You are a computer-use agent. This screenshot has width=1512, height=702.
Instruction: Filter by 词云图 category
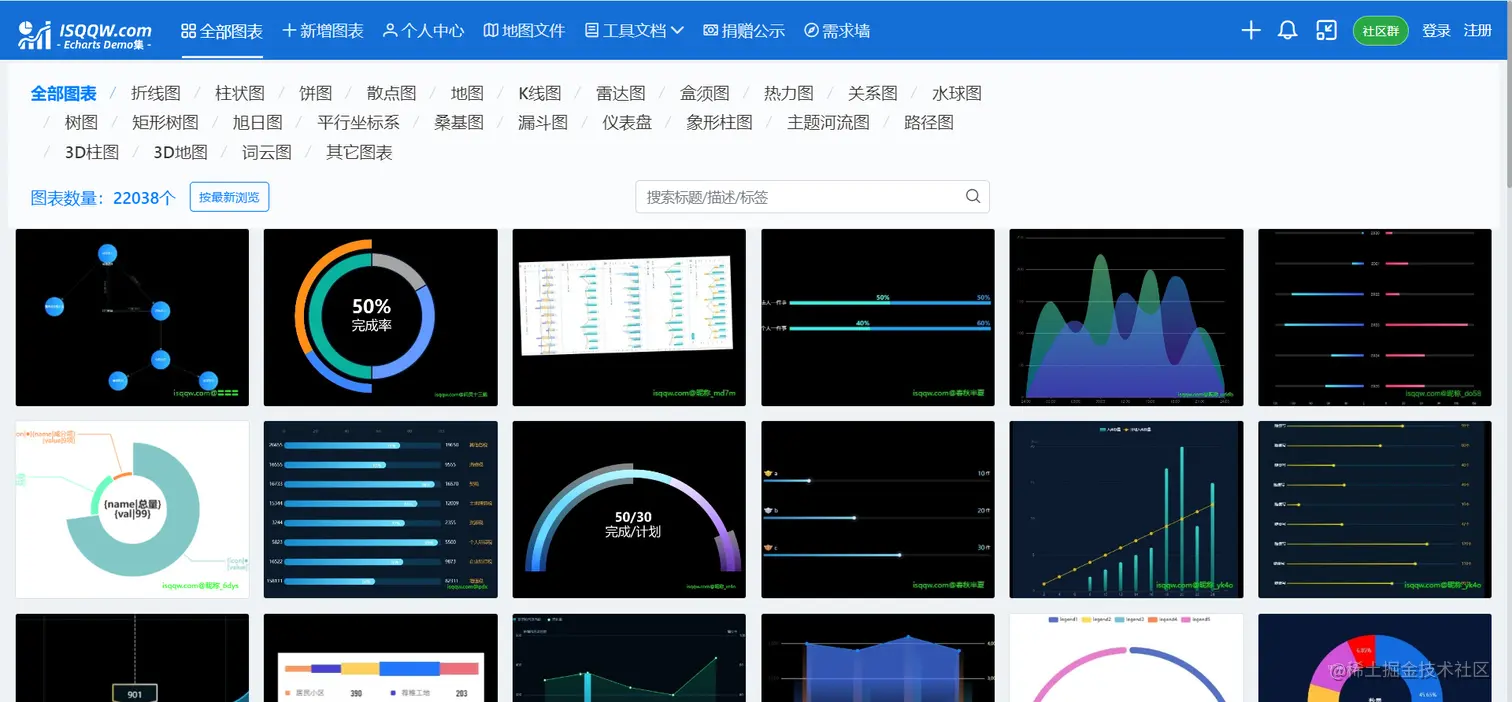click(267, 152)
